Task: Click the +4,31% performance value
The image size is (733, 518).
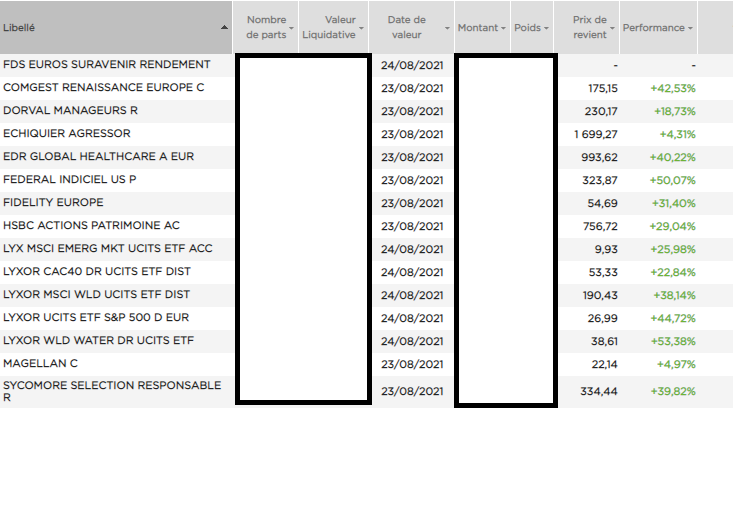Action: tap(677, 134)
